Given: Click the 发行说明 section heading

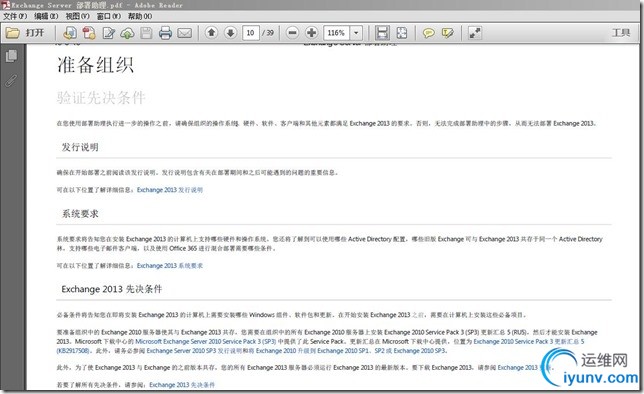Looking at the screenshot, I should 80,147.
